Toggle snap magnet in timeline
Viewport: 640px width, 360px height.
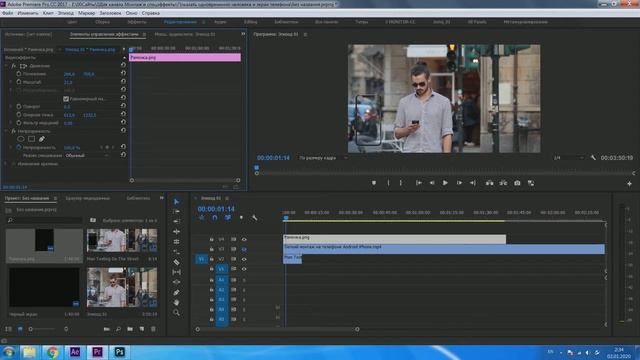click(215, 218)
